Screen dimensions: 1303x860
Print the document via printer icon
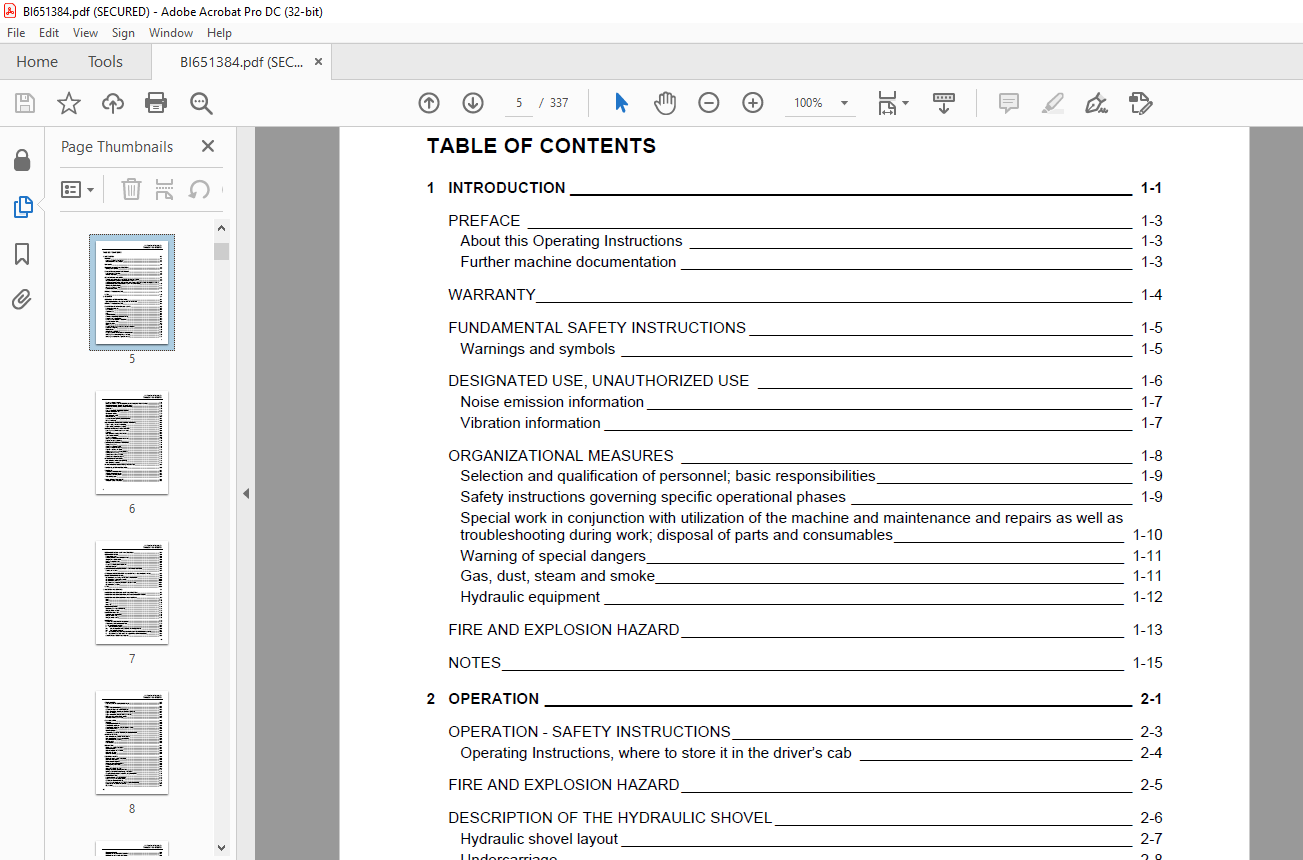(x=156, y=103)
